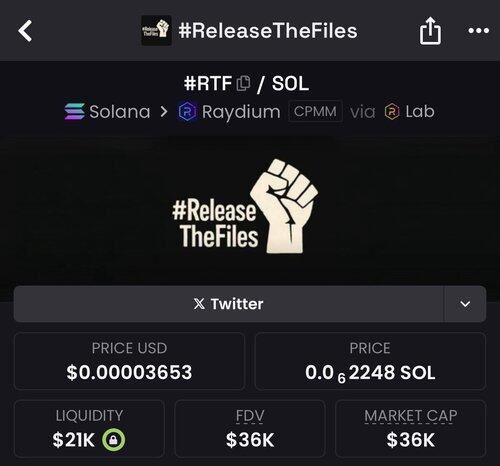The image size is (500, 466).
Task: Tap the Raydium Lab launchpad icon
Action: tap(392, 112)
